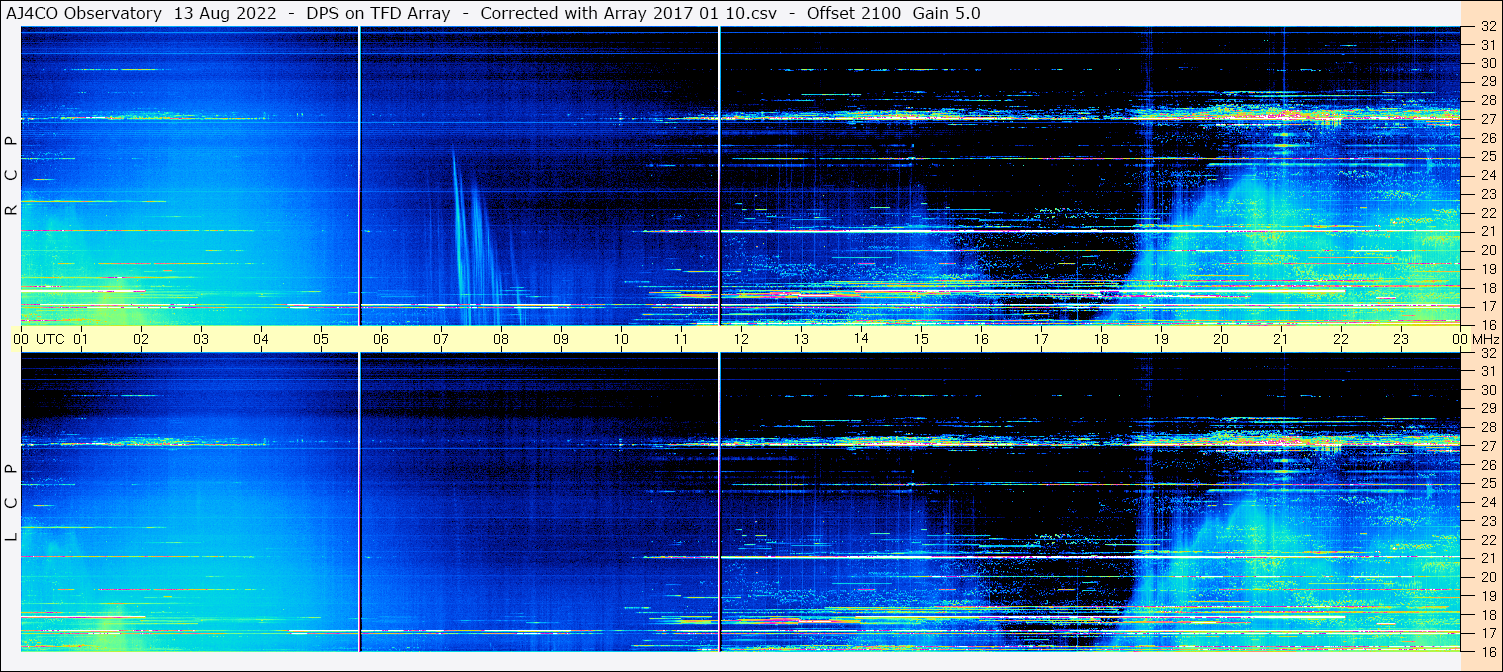Click the 23 hour tick on the UTC axis
The image size is (1503, 672).
tap(1401, 339)
